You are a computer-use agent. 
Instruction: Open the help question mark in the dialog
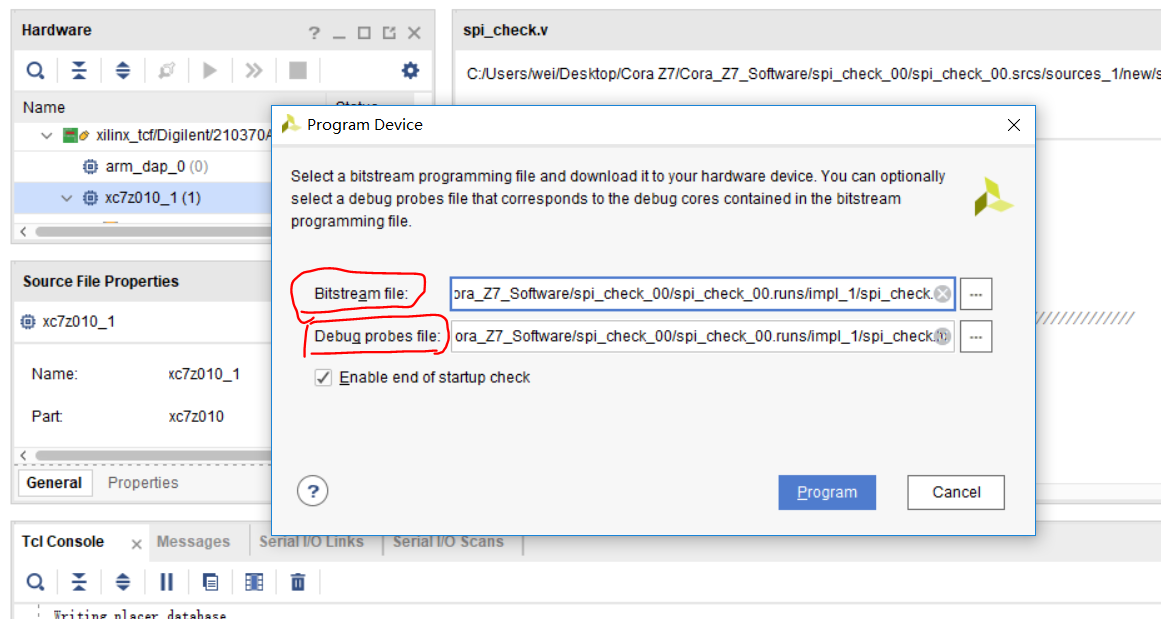tap(312, 491)
